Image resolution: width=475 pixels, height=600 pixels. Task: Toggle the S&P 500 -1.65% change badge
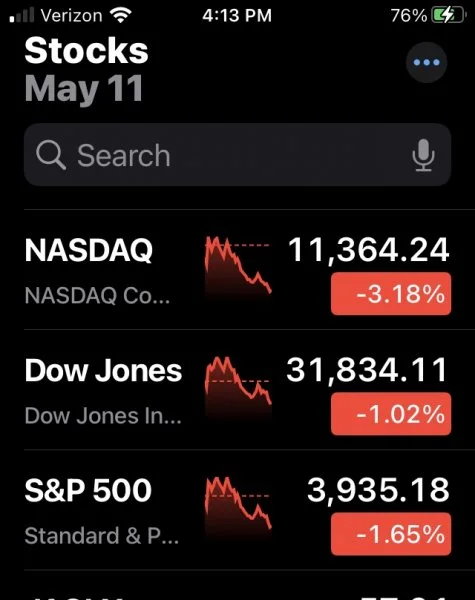tap(391, 534)
